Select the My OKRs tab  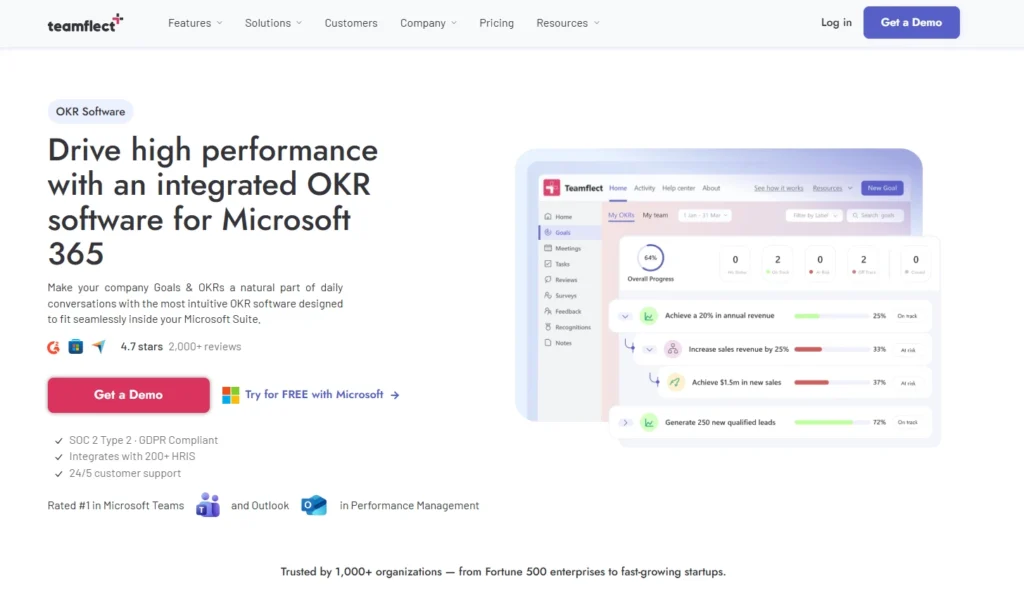(x=621, y=215)
